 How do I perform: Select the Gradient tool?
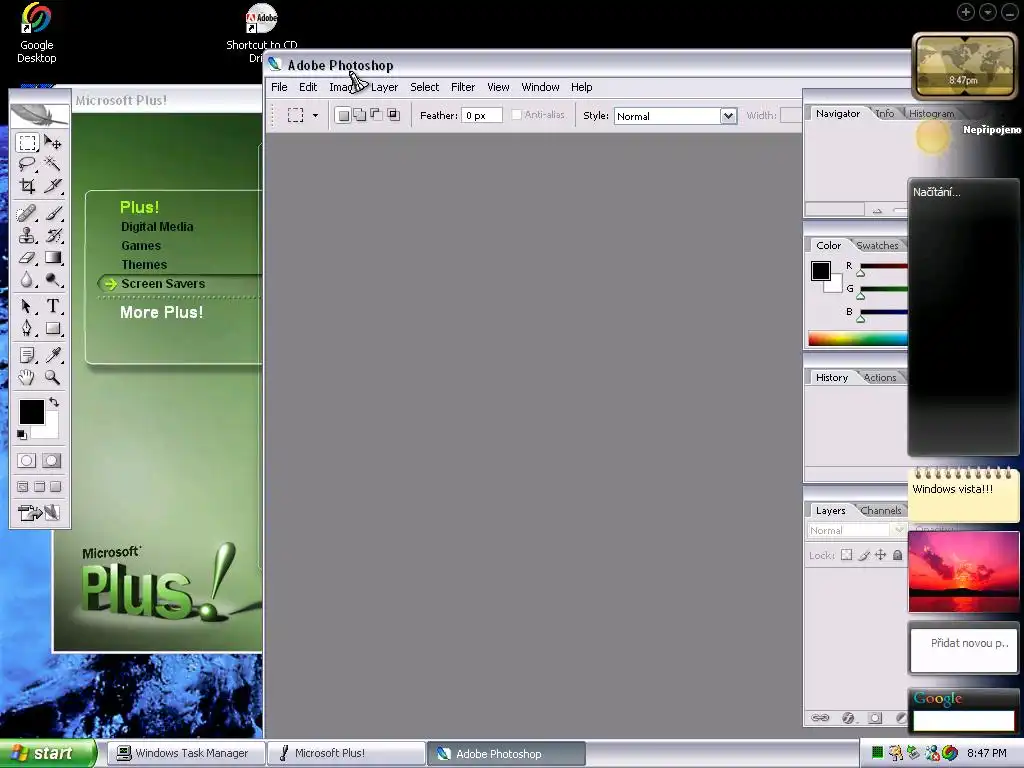click(53, 257)
